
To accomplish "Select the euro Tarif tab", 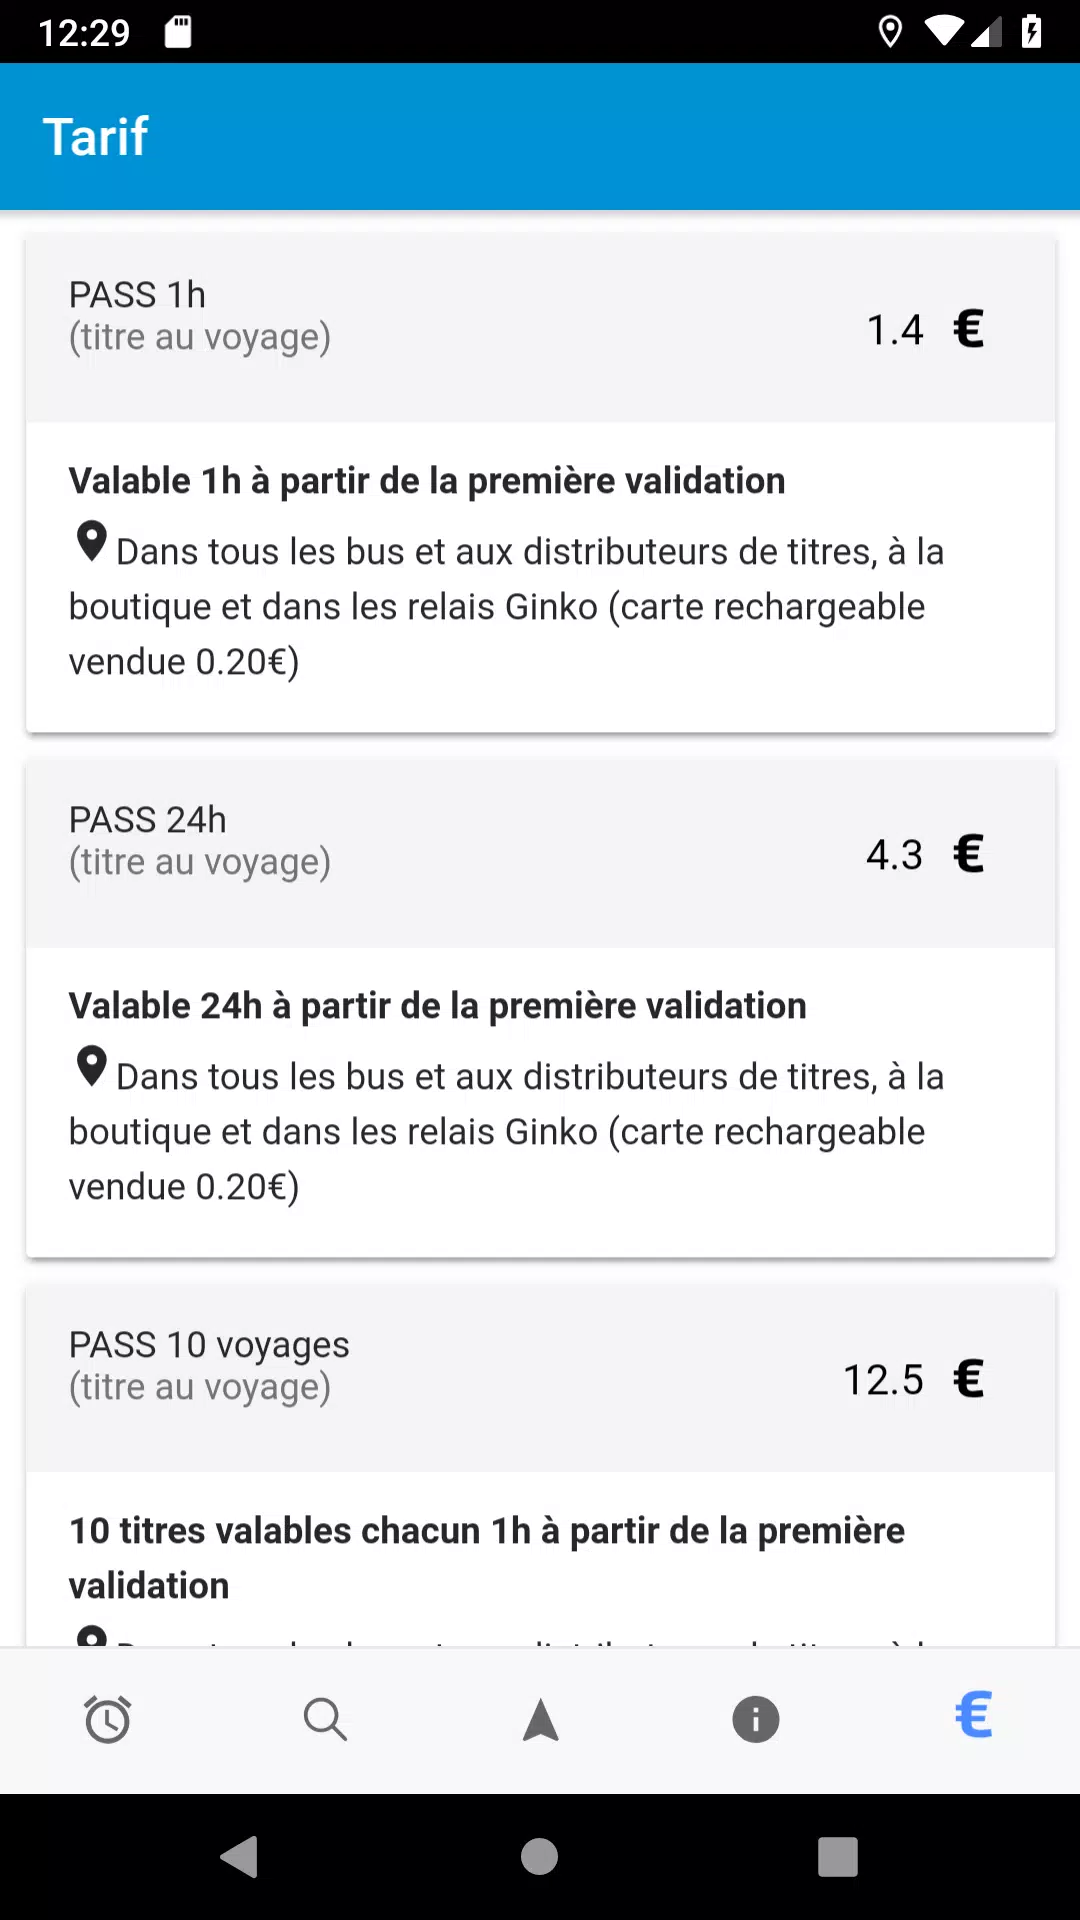I will click(973, 1715).
